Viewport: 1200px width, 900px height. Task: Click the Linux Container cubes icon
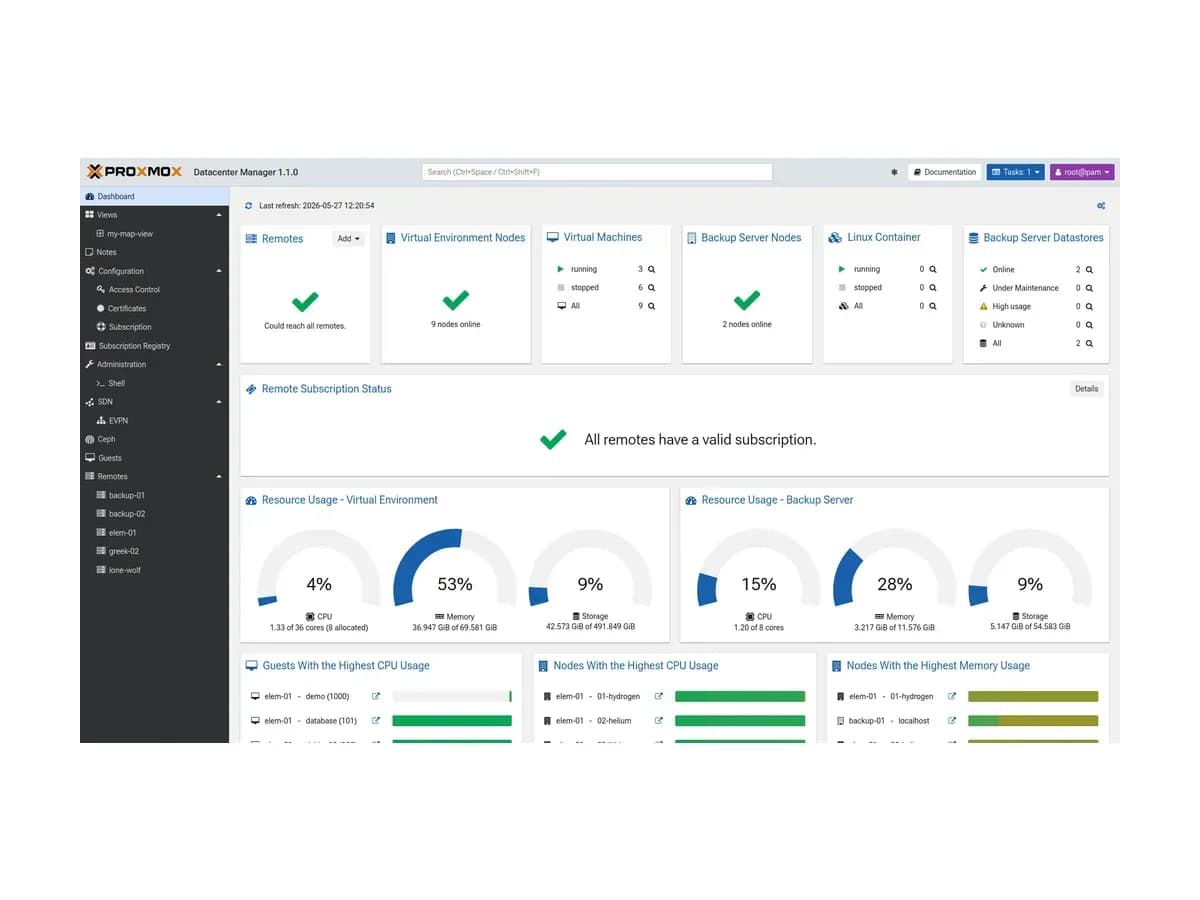836,238
